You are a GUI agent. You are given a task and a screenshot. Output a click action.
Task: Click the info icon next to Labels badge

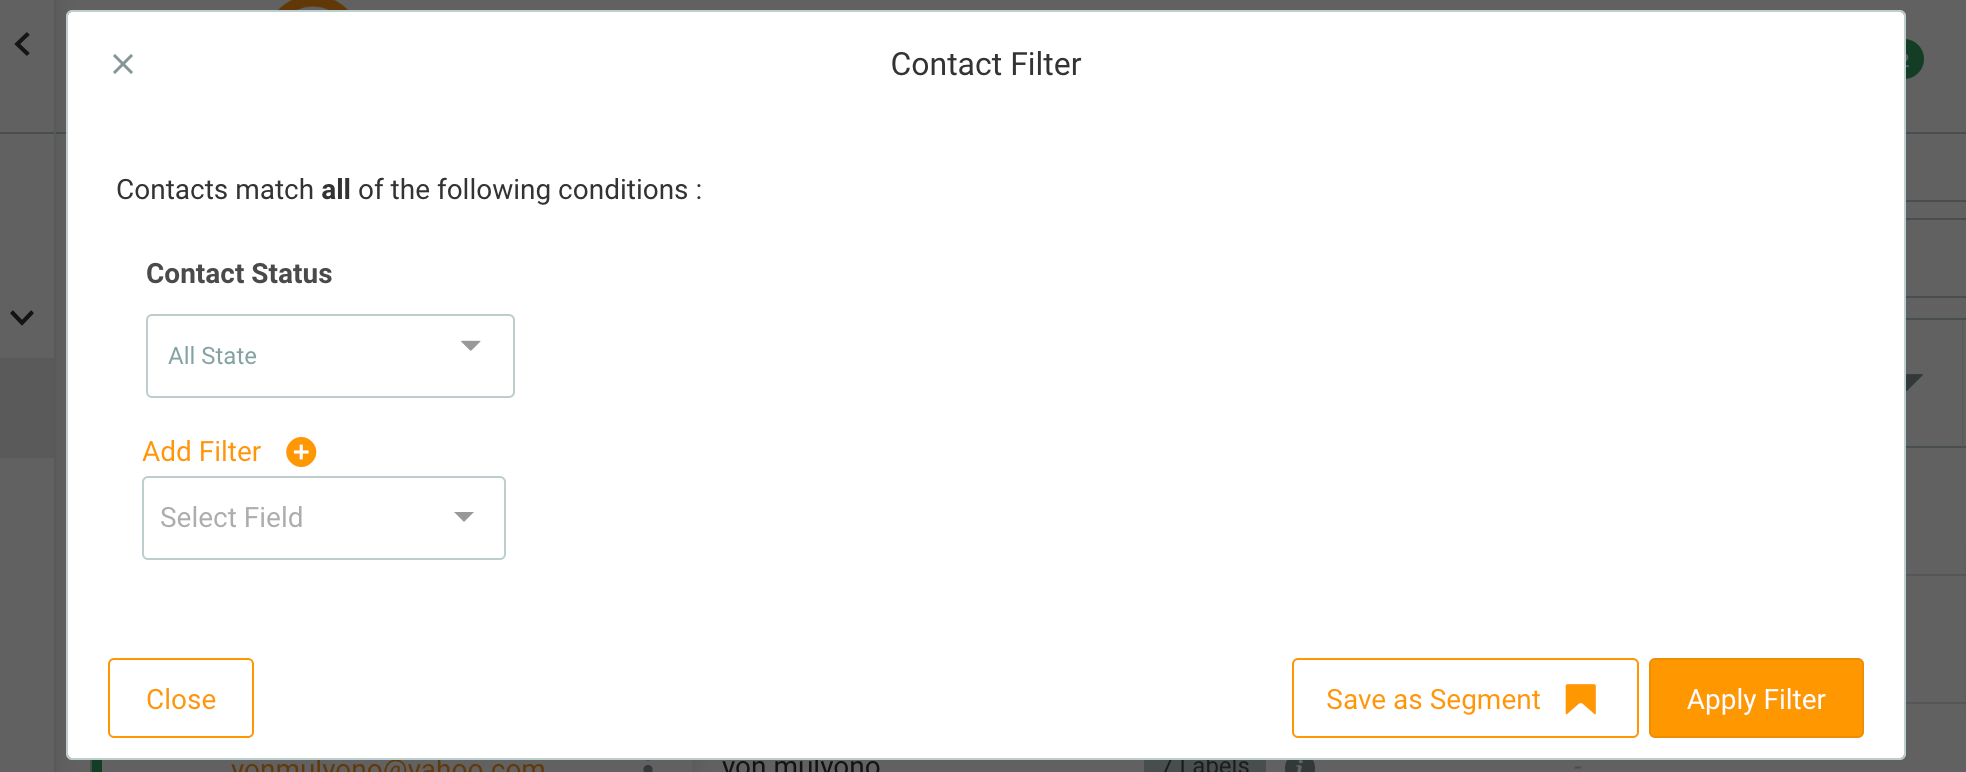1299,766
